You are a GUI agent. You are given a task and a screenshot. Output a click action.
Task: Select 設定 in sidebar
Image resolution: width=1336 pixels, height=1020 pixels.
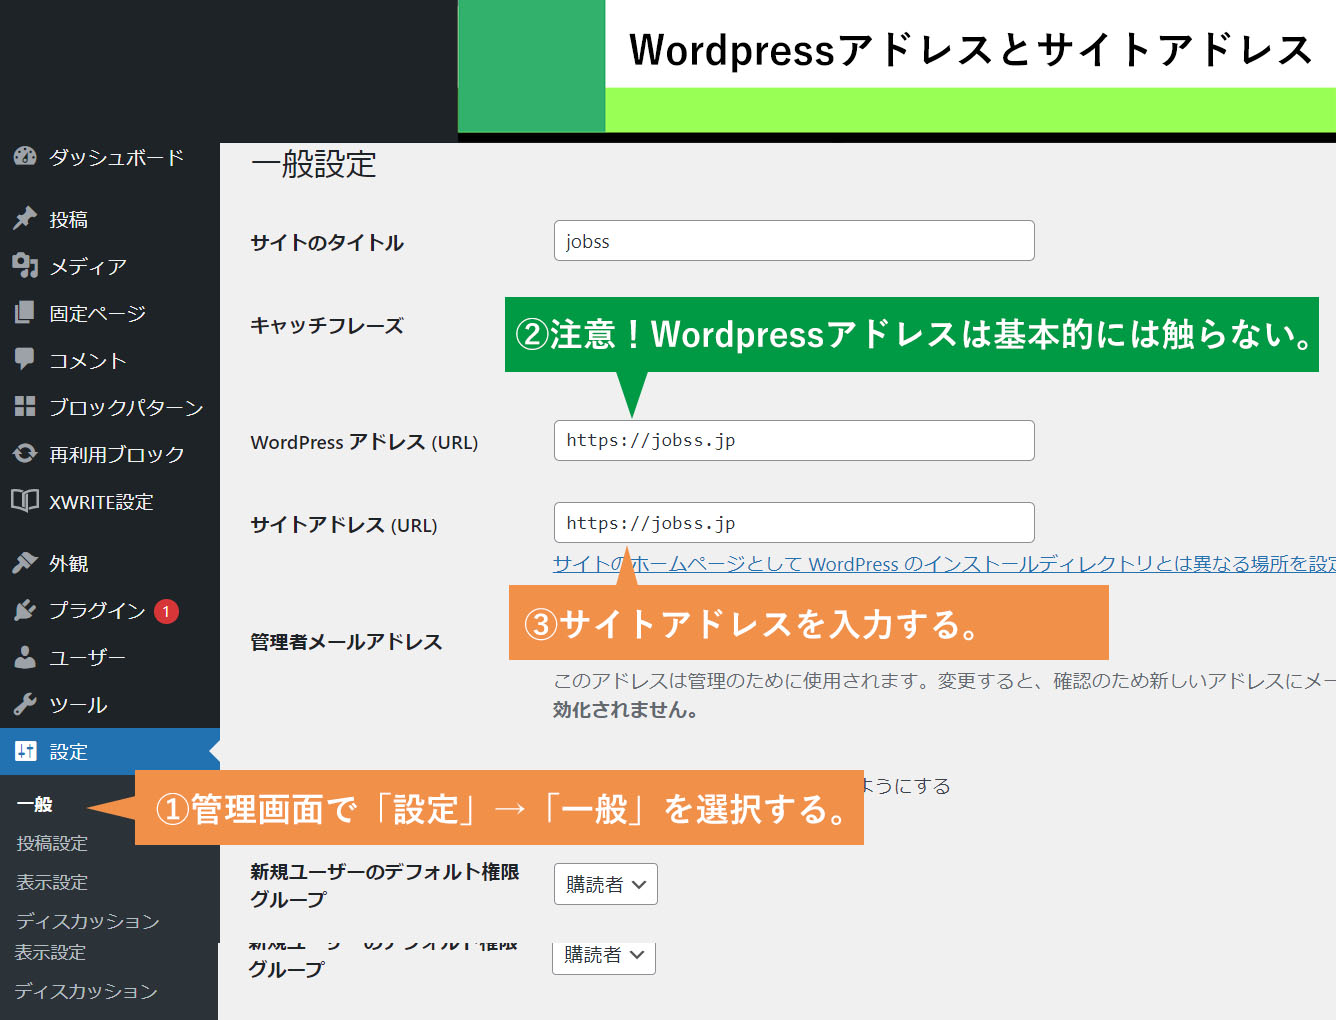[x=110, y=751]
